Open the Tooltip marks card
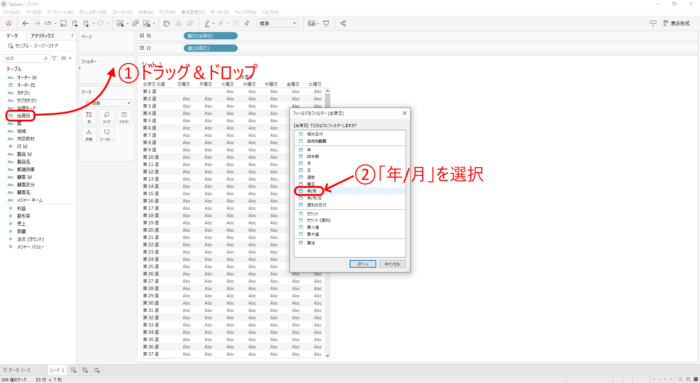The width and height of the screenshot is (700, 383). [107, 134]
